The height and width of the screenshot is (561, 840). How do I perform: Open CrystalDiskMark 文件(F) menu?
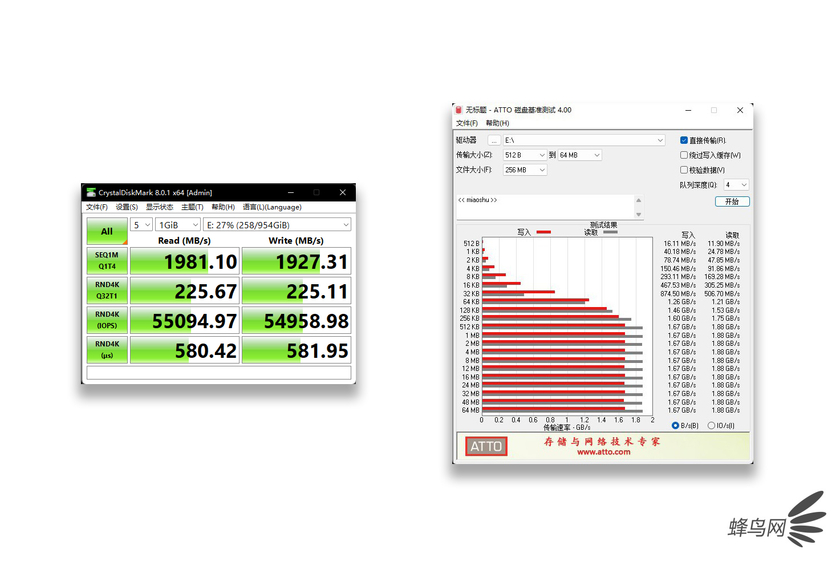96,207
